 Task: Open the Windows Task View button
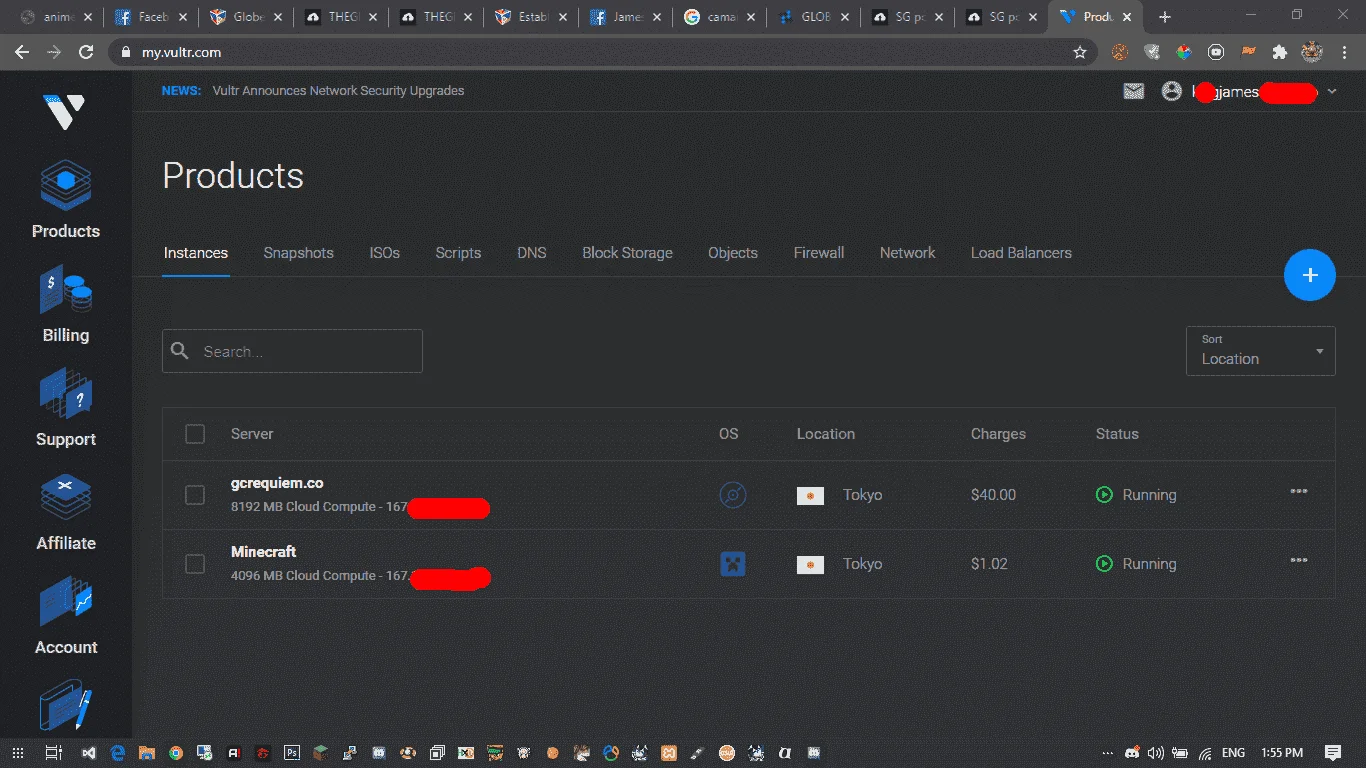click(x=53, y=753)
